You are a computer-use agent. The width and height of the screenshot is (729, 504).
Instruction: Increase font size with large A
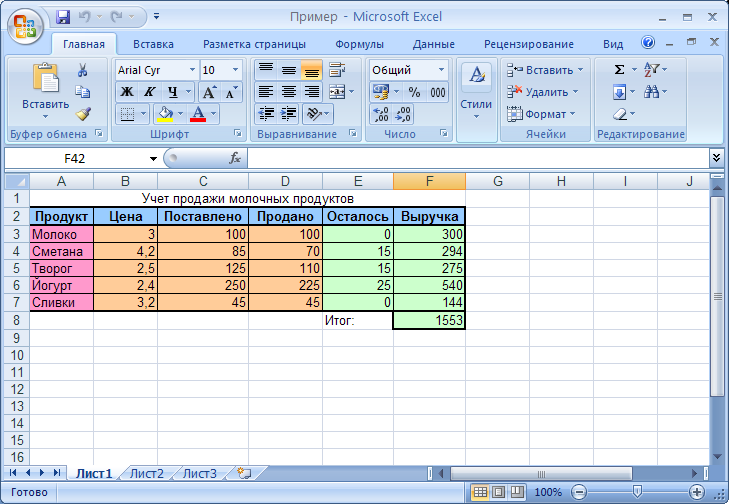(x=209, y=92)
